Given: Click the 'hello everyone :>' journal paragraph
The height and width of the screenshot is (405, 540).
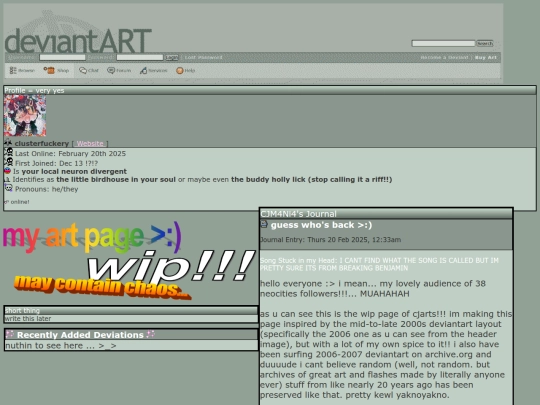Looking at the screenshot, I should [x=373, y=289].
